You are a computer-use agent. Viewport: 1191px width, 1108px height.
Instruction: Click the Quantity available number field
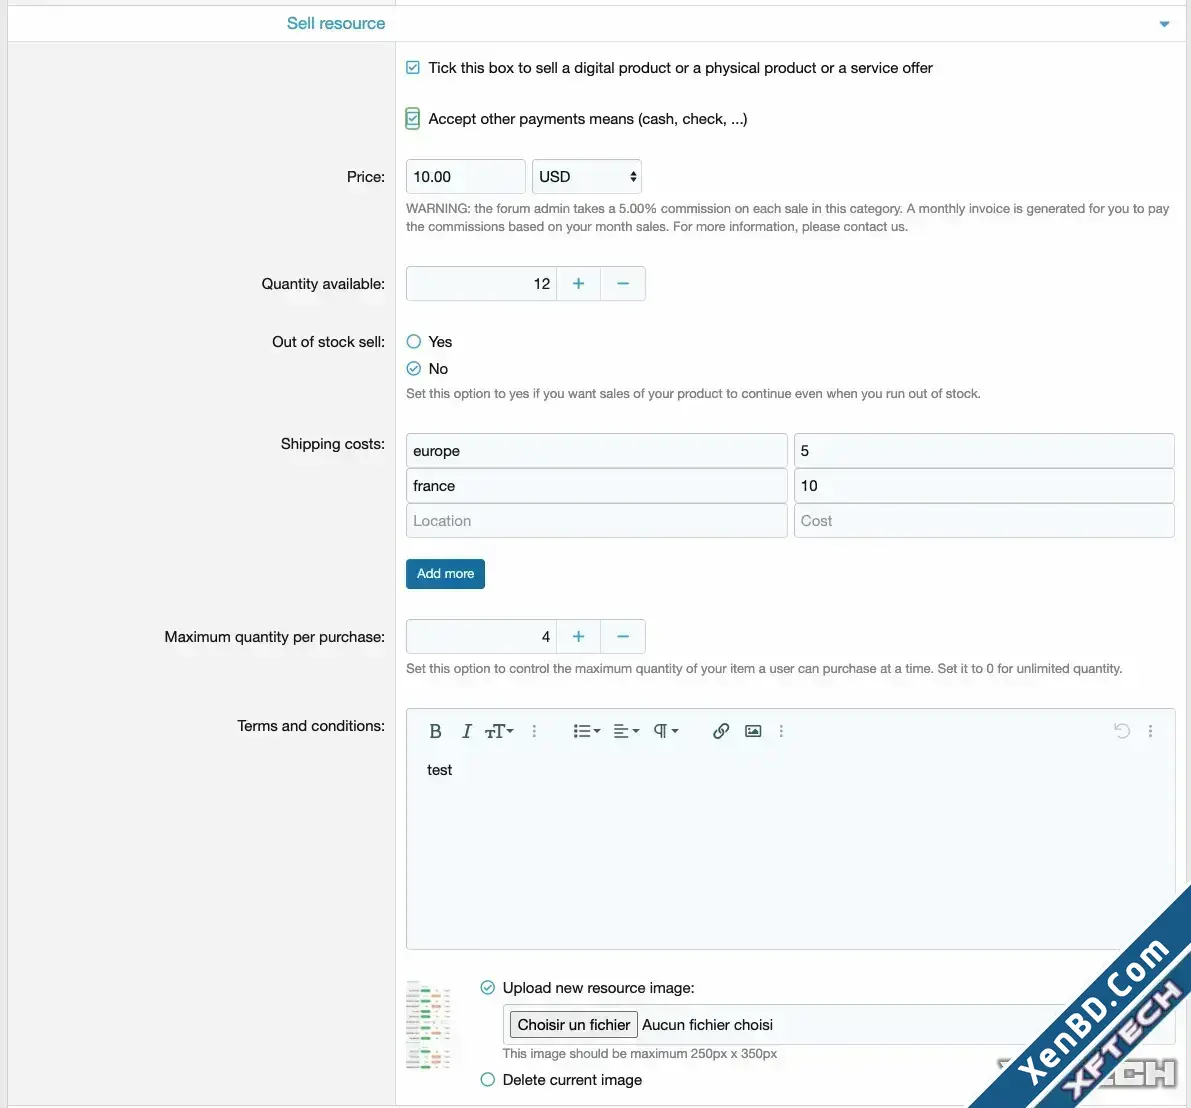pyautogui.click(x=481, y=283)
